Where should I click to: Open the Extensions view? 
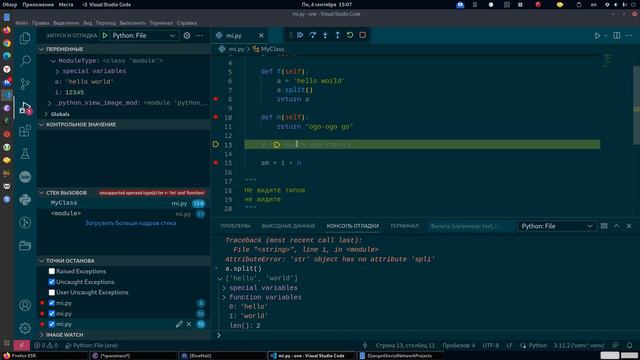coord(25,131)
